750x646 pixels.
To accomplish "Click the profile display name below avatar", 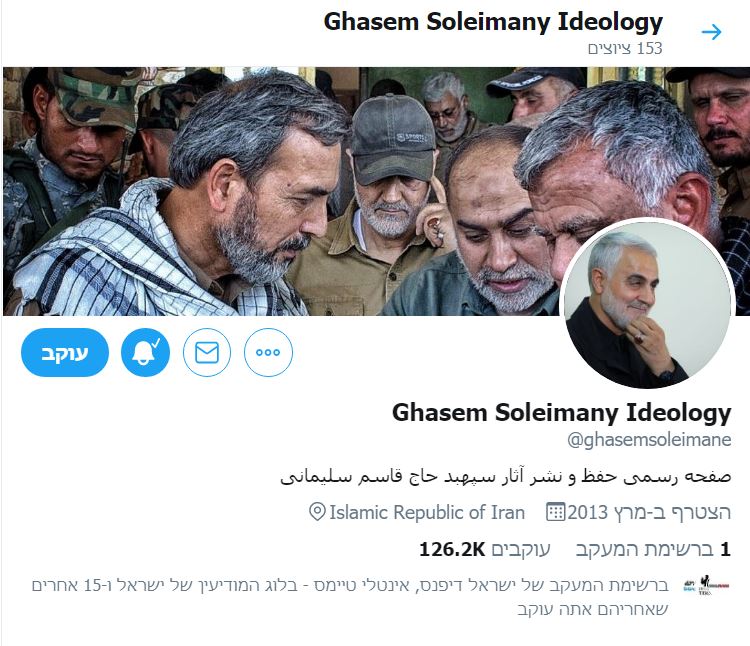I will tap(562, 413).
